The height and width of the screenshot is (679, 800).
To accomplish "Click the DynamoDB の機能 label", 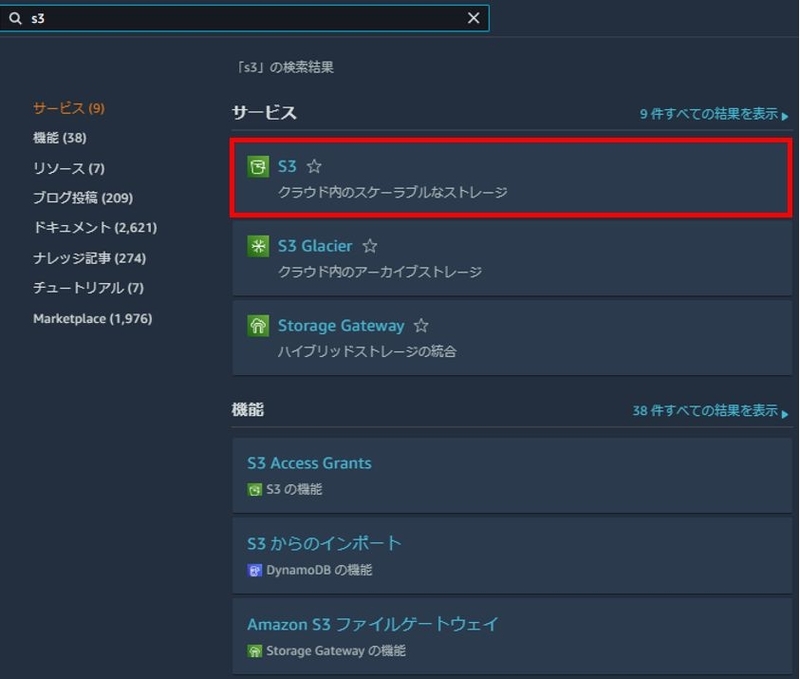I will pyautogui.click(x=319, y=570).
